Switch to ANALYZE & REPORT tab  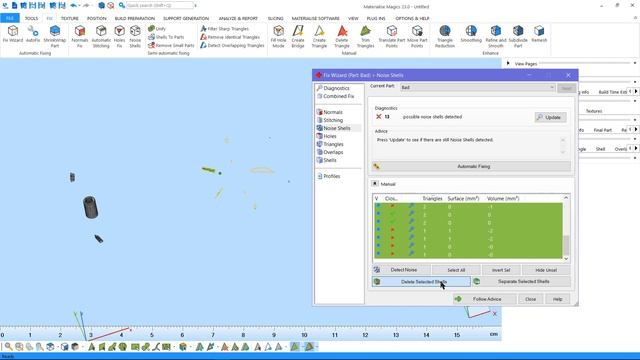238,18
